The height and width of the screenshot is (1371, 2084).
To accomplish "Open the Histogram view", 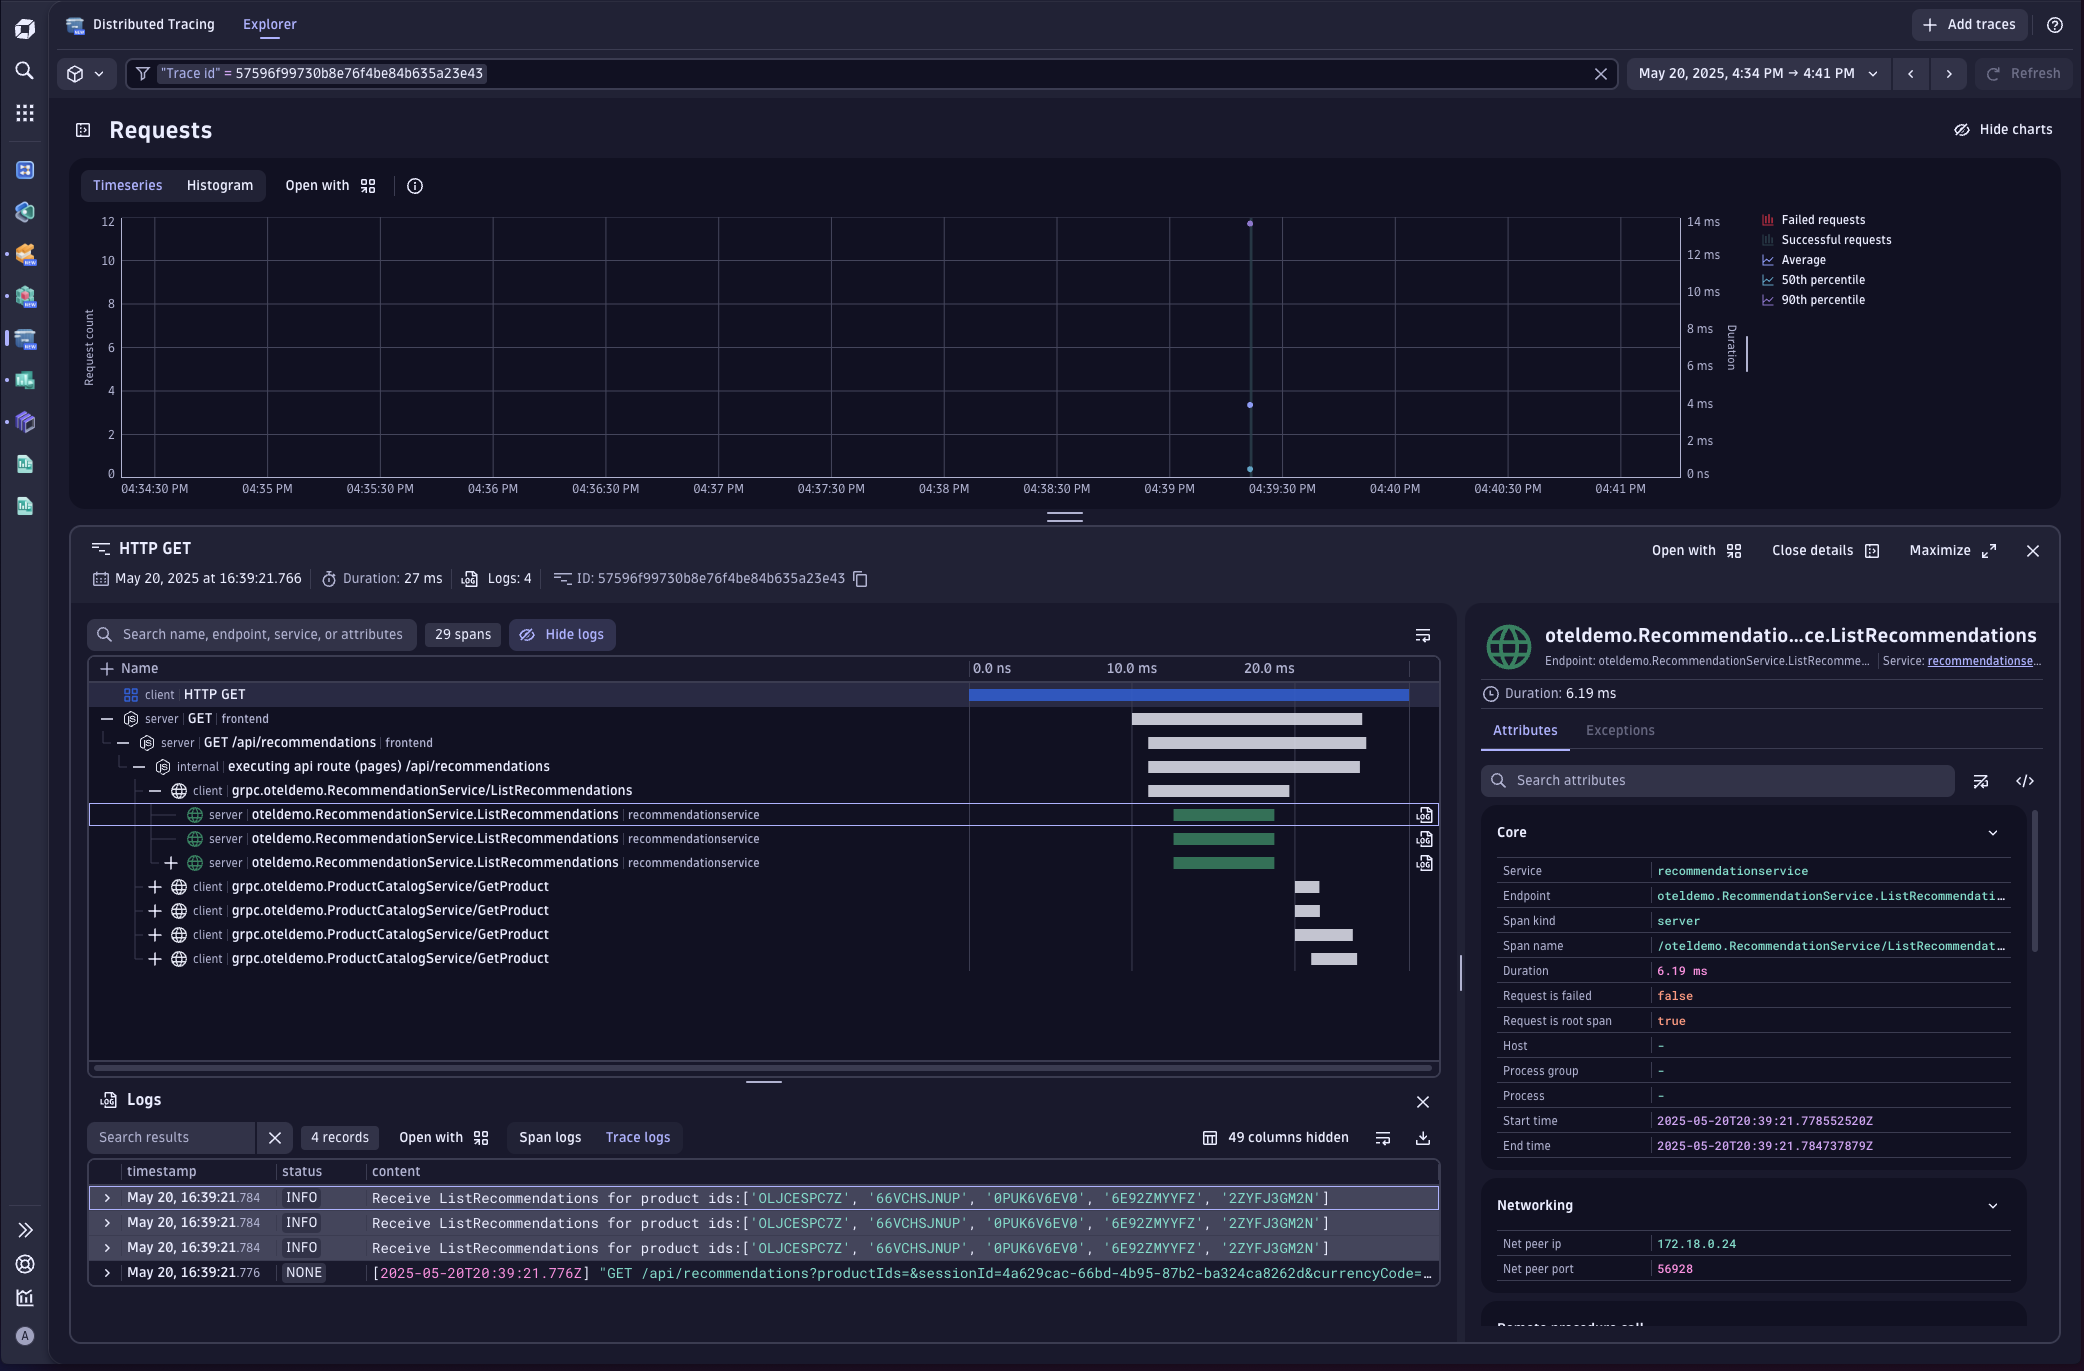I will click(x=219, y=185).
